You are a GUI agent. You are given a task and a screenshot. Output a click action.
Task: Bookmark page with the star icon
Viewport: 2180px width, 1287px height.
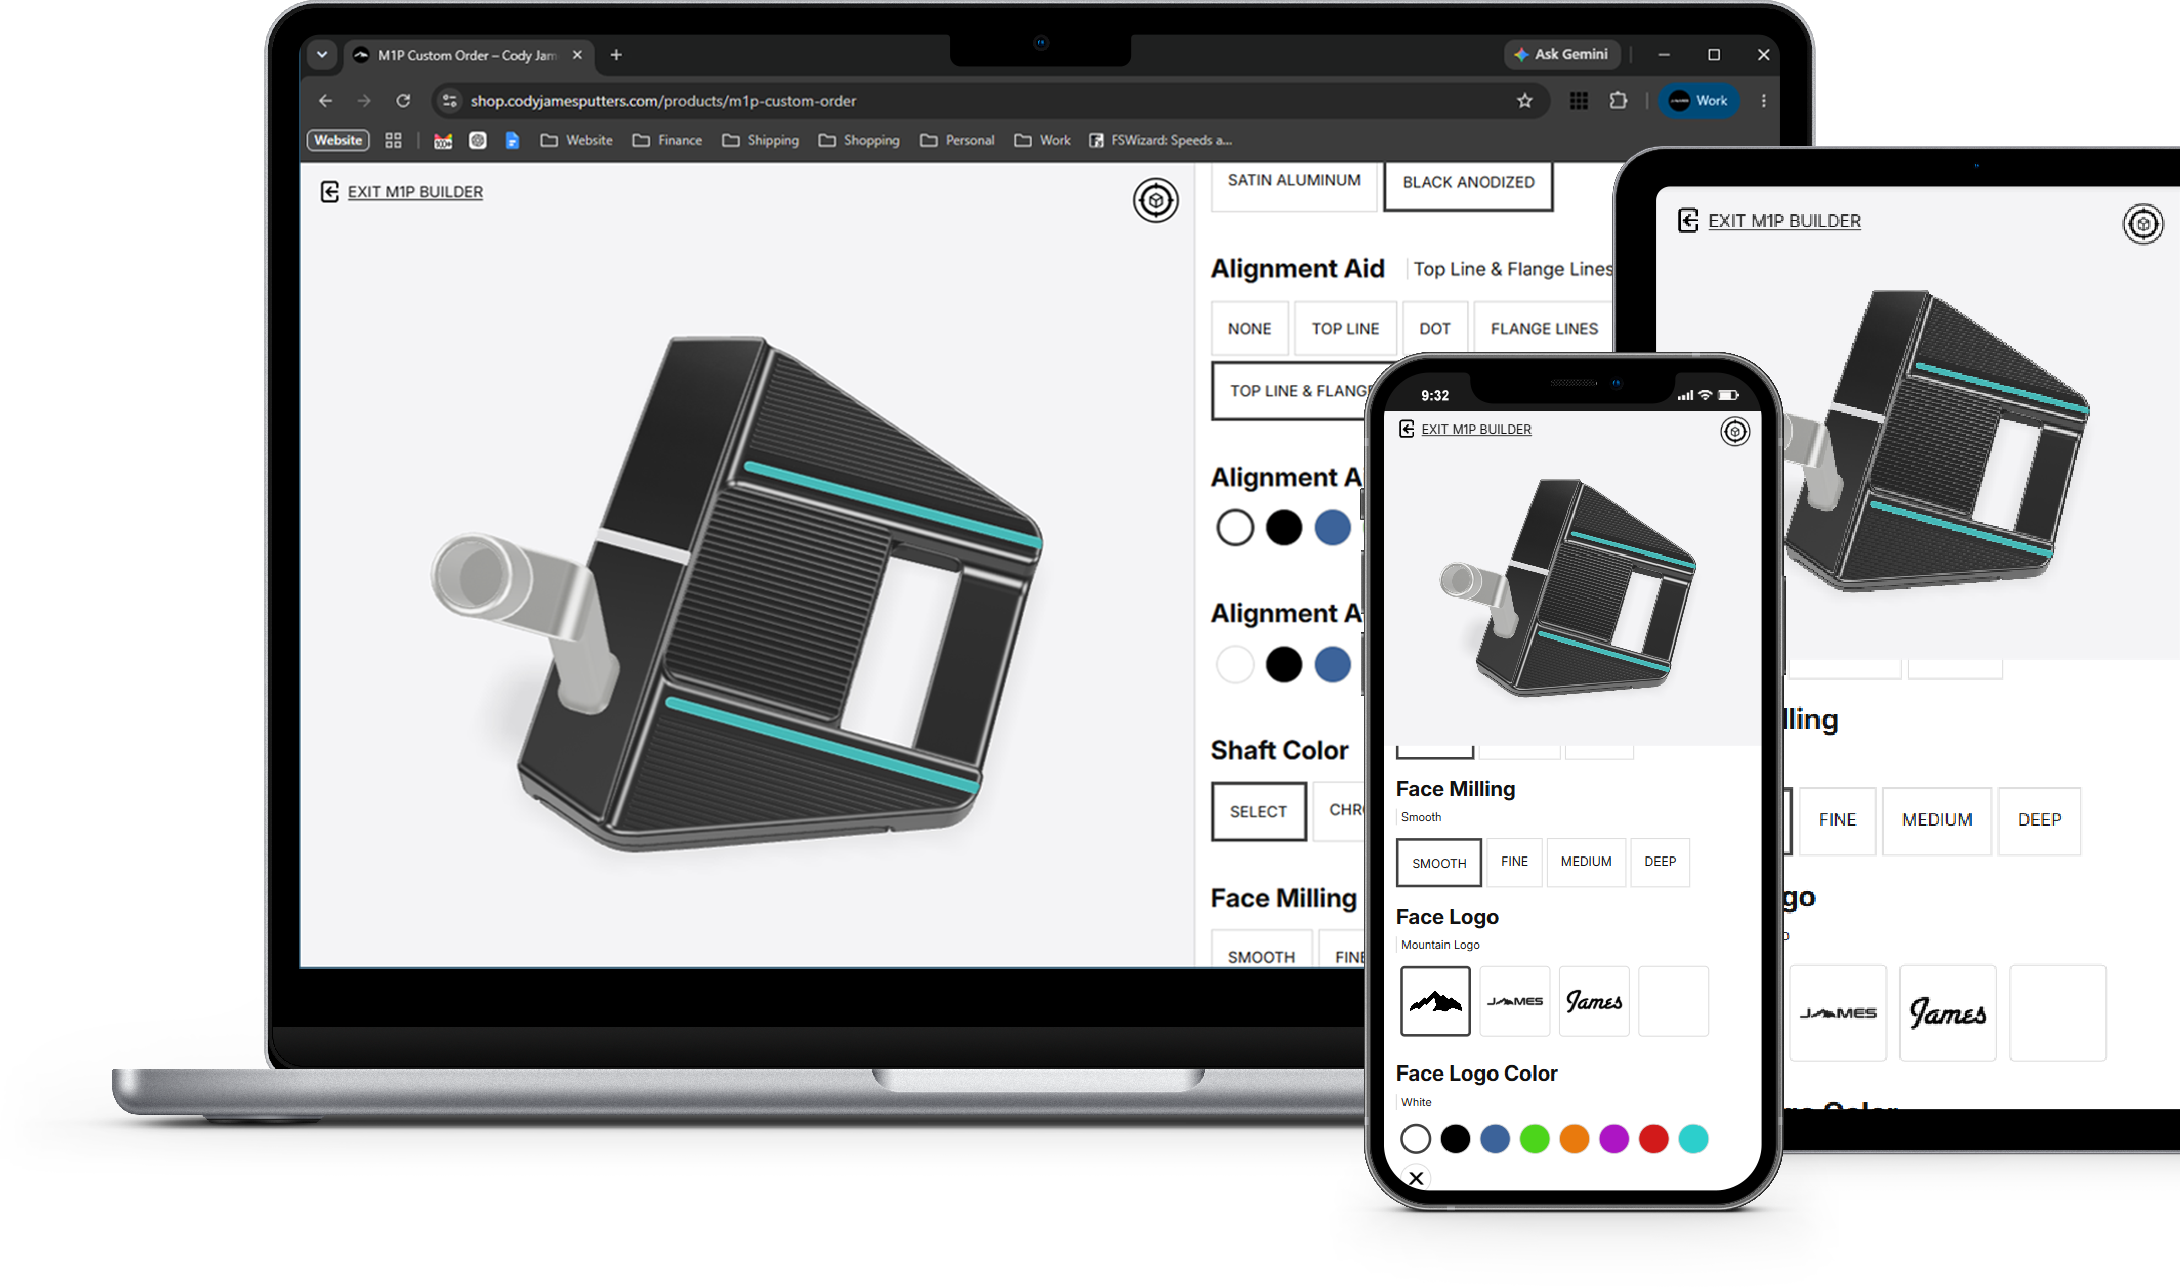pos(1524,101)
